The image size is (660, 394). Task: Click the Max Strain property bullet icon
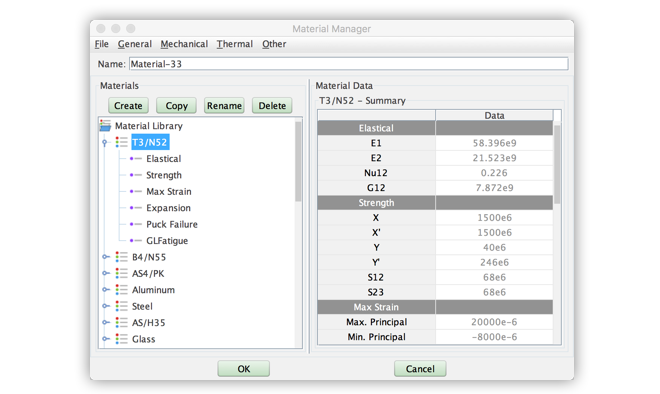[136, 192]
